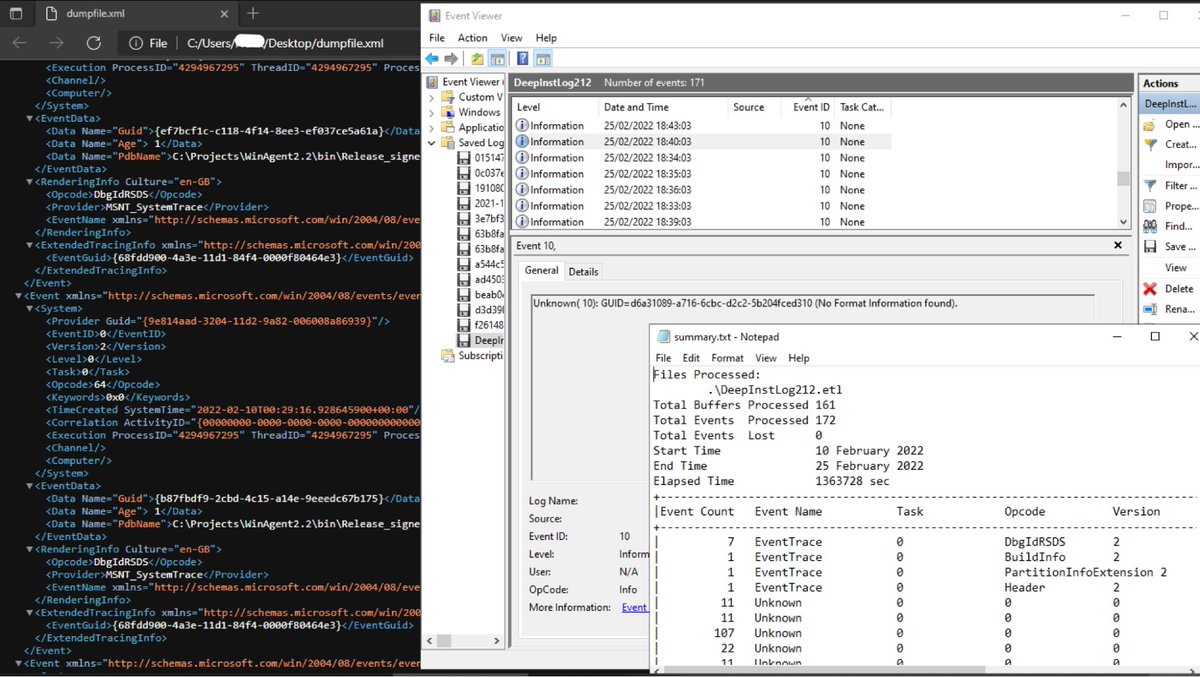
Task: Sort events by the Event ID column
Action: click(810, 107)
